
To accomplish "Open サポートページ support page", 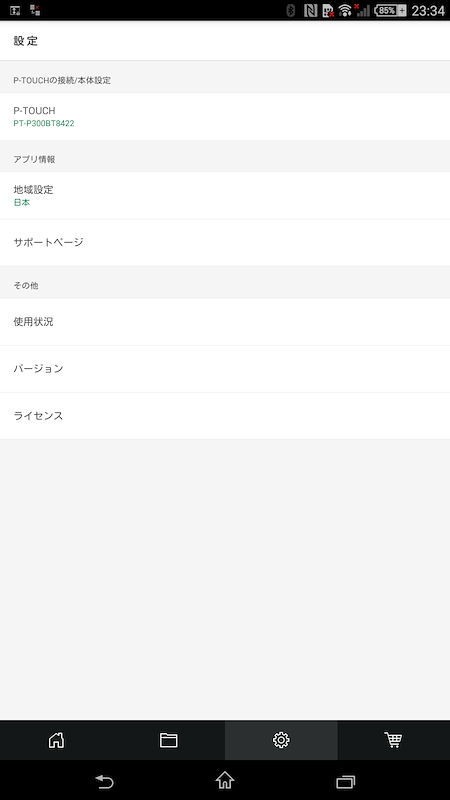I will 225,242.
